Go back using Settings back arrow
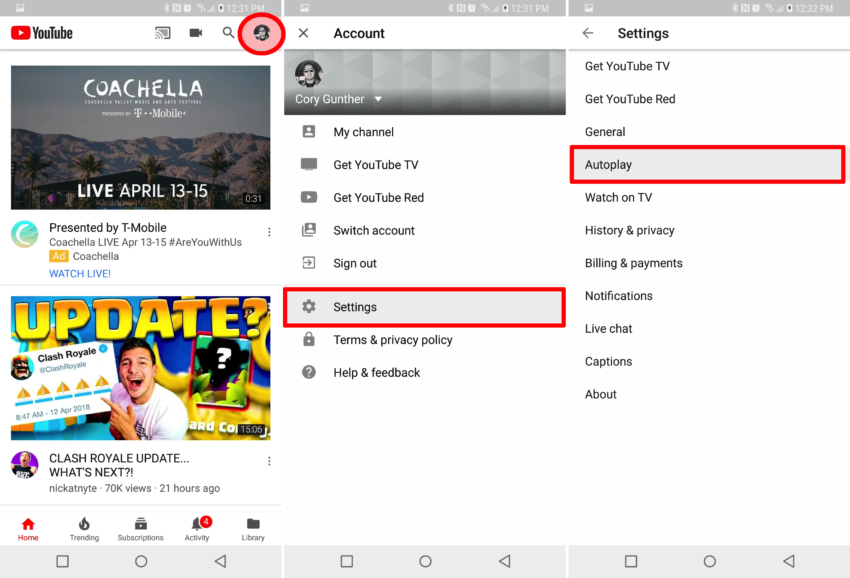 point(588,33)
